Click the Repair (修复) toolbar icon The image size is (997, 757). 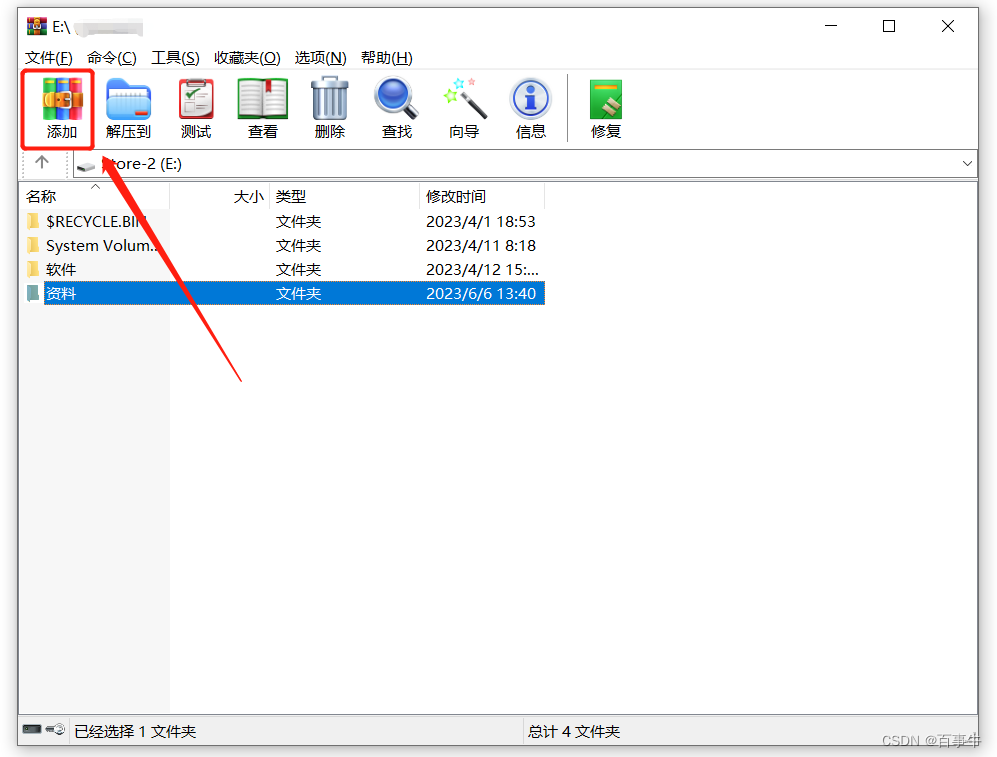click(605, 99)
